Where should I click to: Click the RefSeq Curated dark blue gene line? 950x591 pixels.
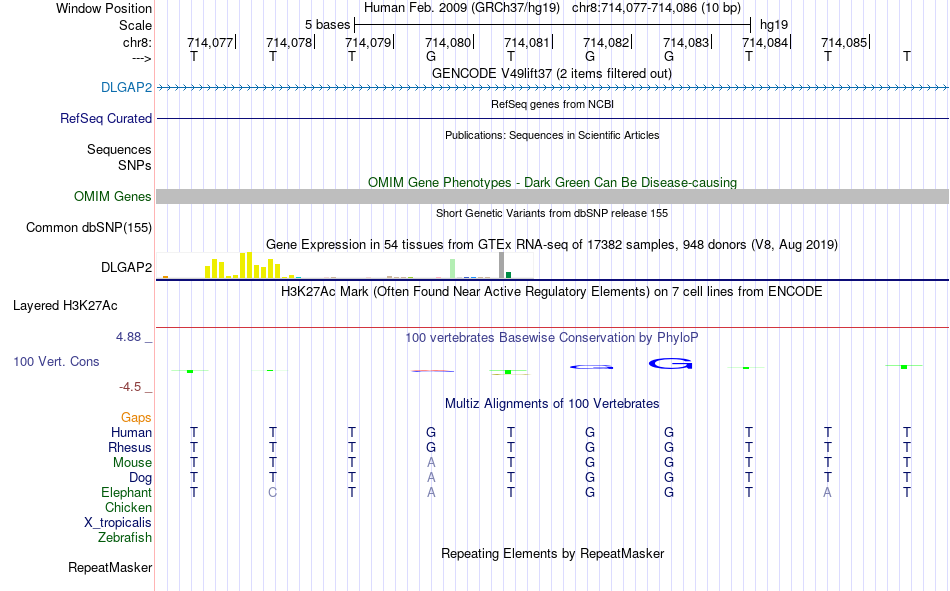(552, 118)
